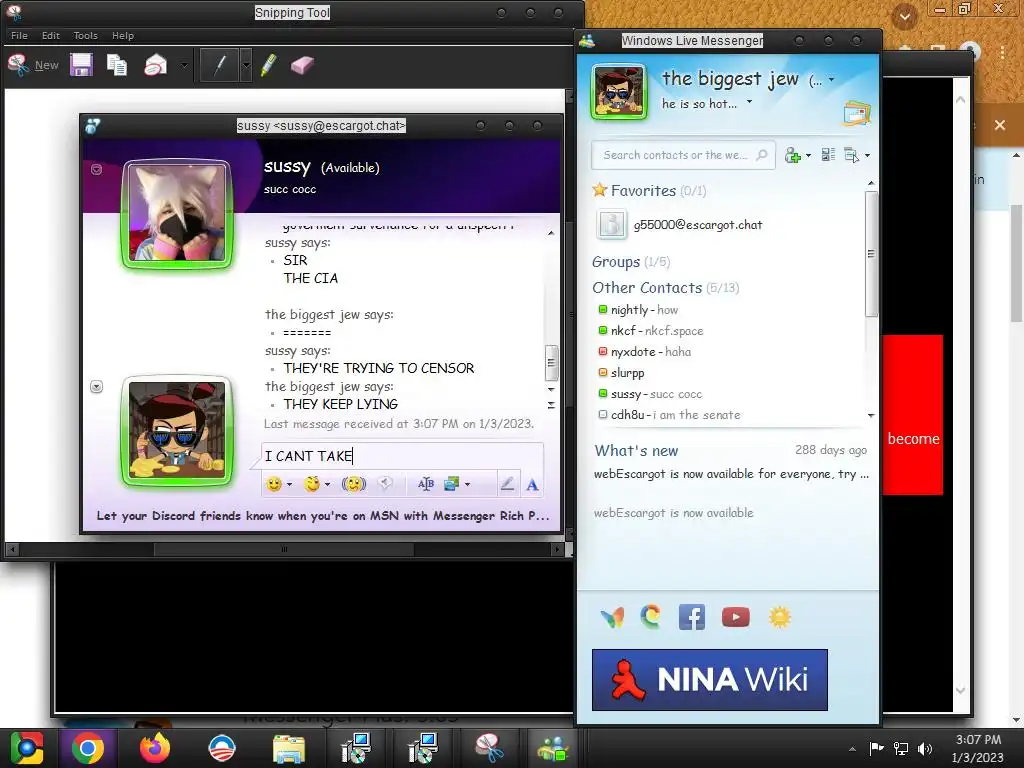The image size is (1024, 768).
Task: Select contact cdh8u in contact list
Action: (669, 415)
